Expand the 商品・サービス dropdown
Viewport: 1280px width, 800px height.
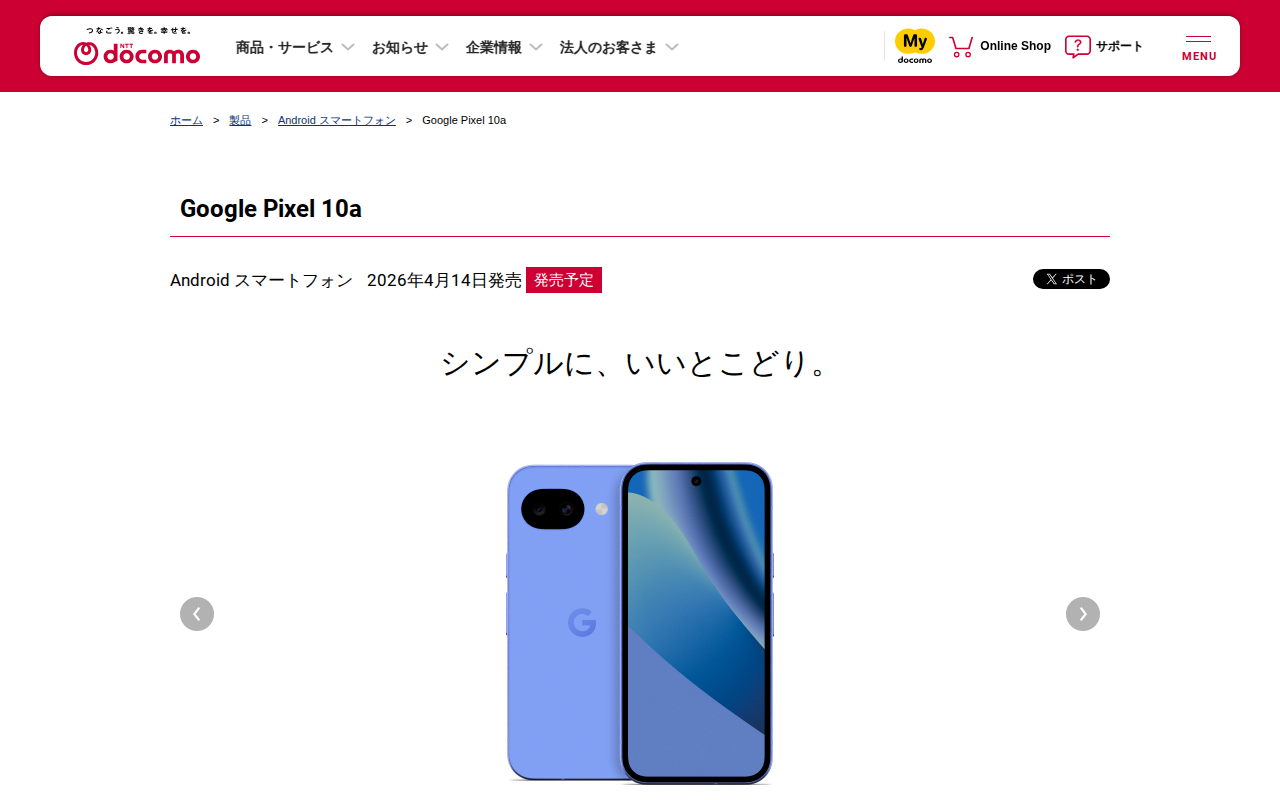(295, 47)
